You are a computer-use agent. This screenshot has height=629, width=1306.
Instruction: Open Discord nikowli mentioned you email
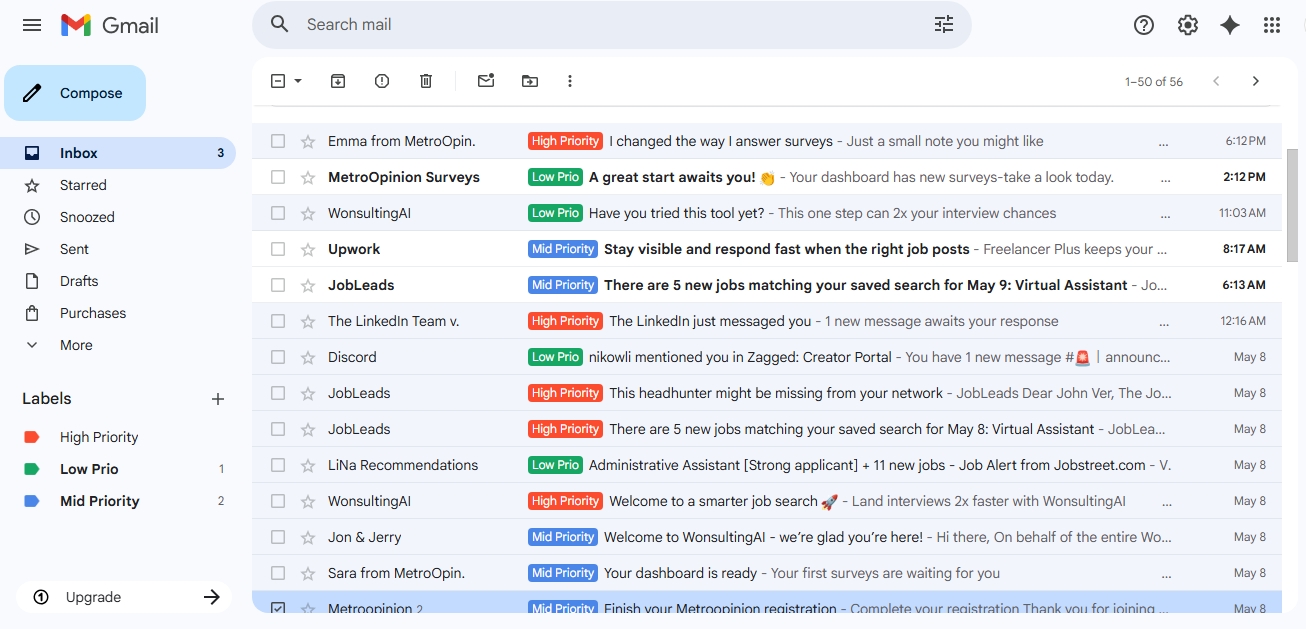point(767,357)
